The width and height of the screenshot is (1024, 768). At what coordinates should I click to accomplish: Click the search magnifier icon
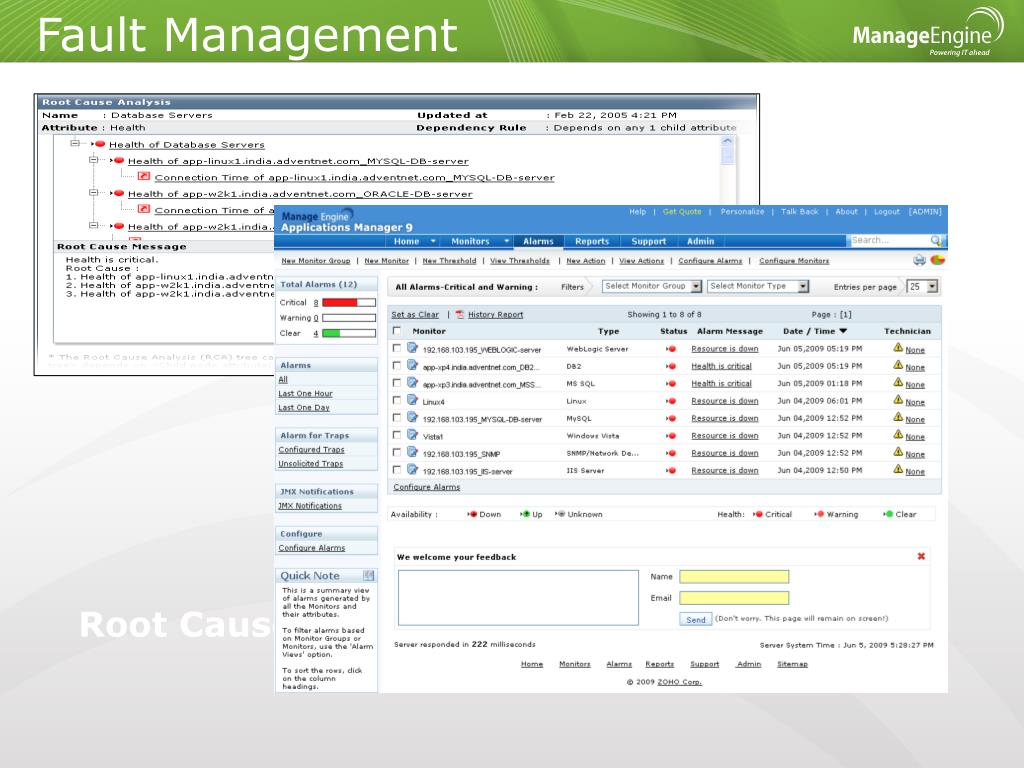coord(936,240)
